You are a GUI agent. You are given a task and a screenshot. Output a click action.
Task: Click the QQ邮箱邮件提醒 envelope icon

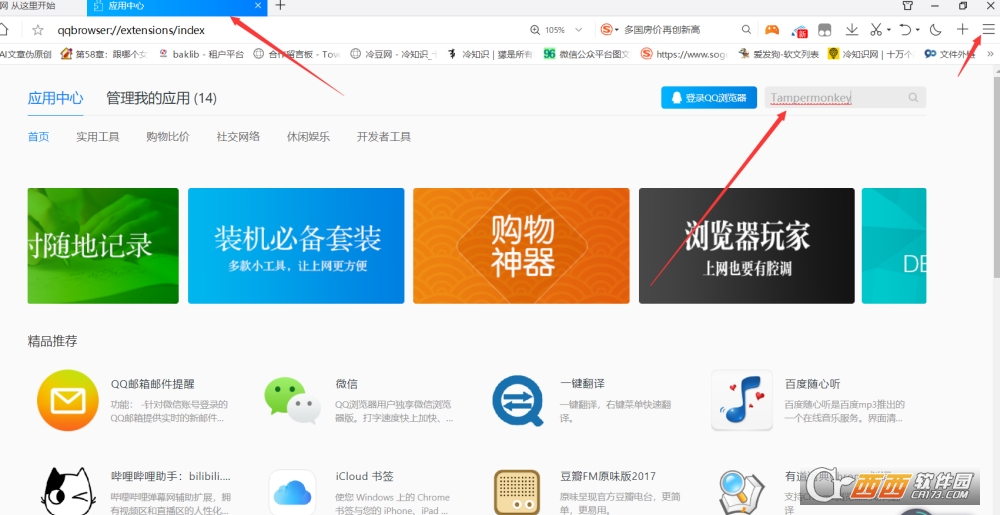coord(68,400)
